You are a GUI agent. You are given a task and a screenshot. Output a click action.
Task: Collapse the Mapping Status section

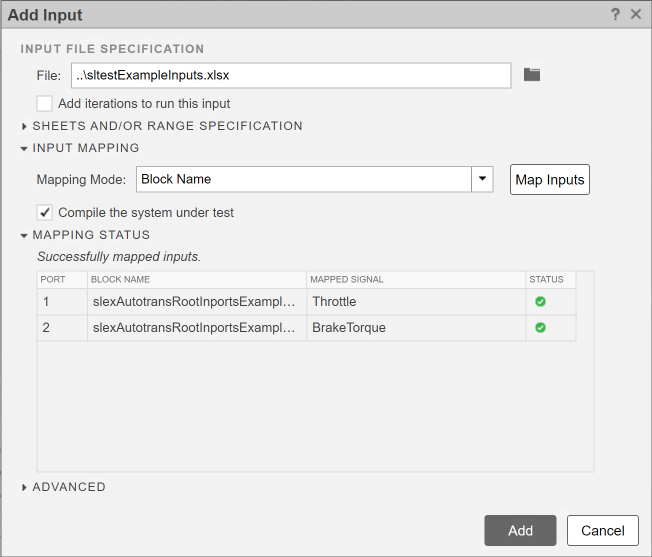[x=25, y=235]
